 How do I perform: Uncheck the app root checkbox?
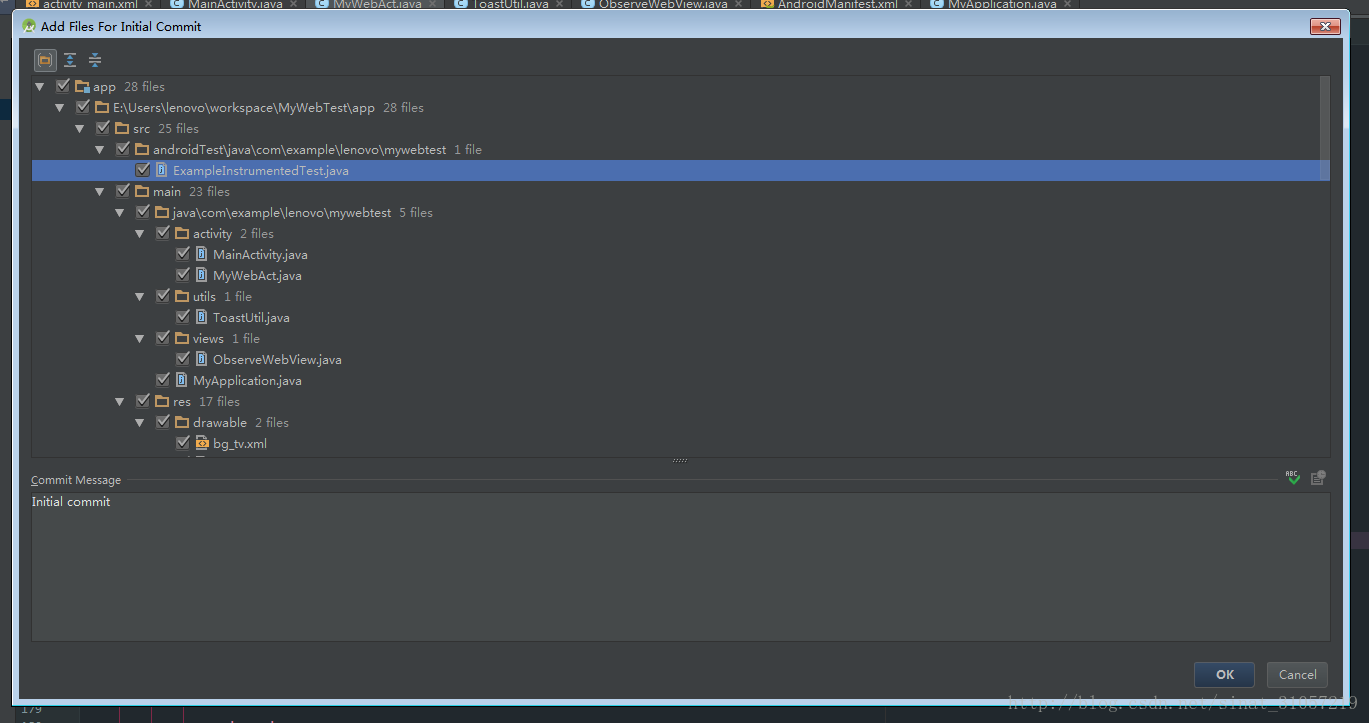pos(63,87)
